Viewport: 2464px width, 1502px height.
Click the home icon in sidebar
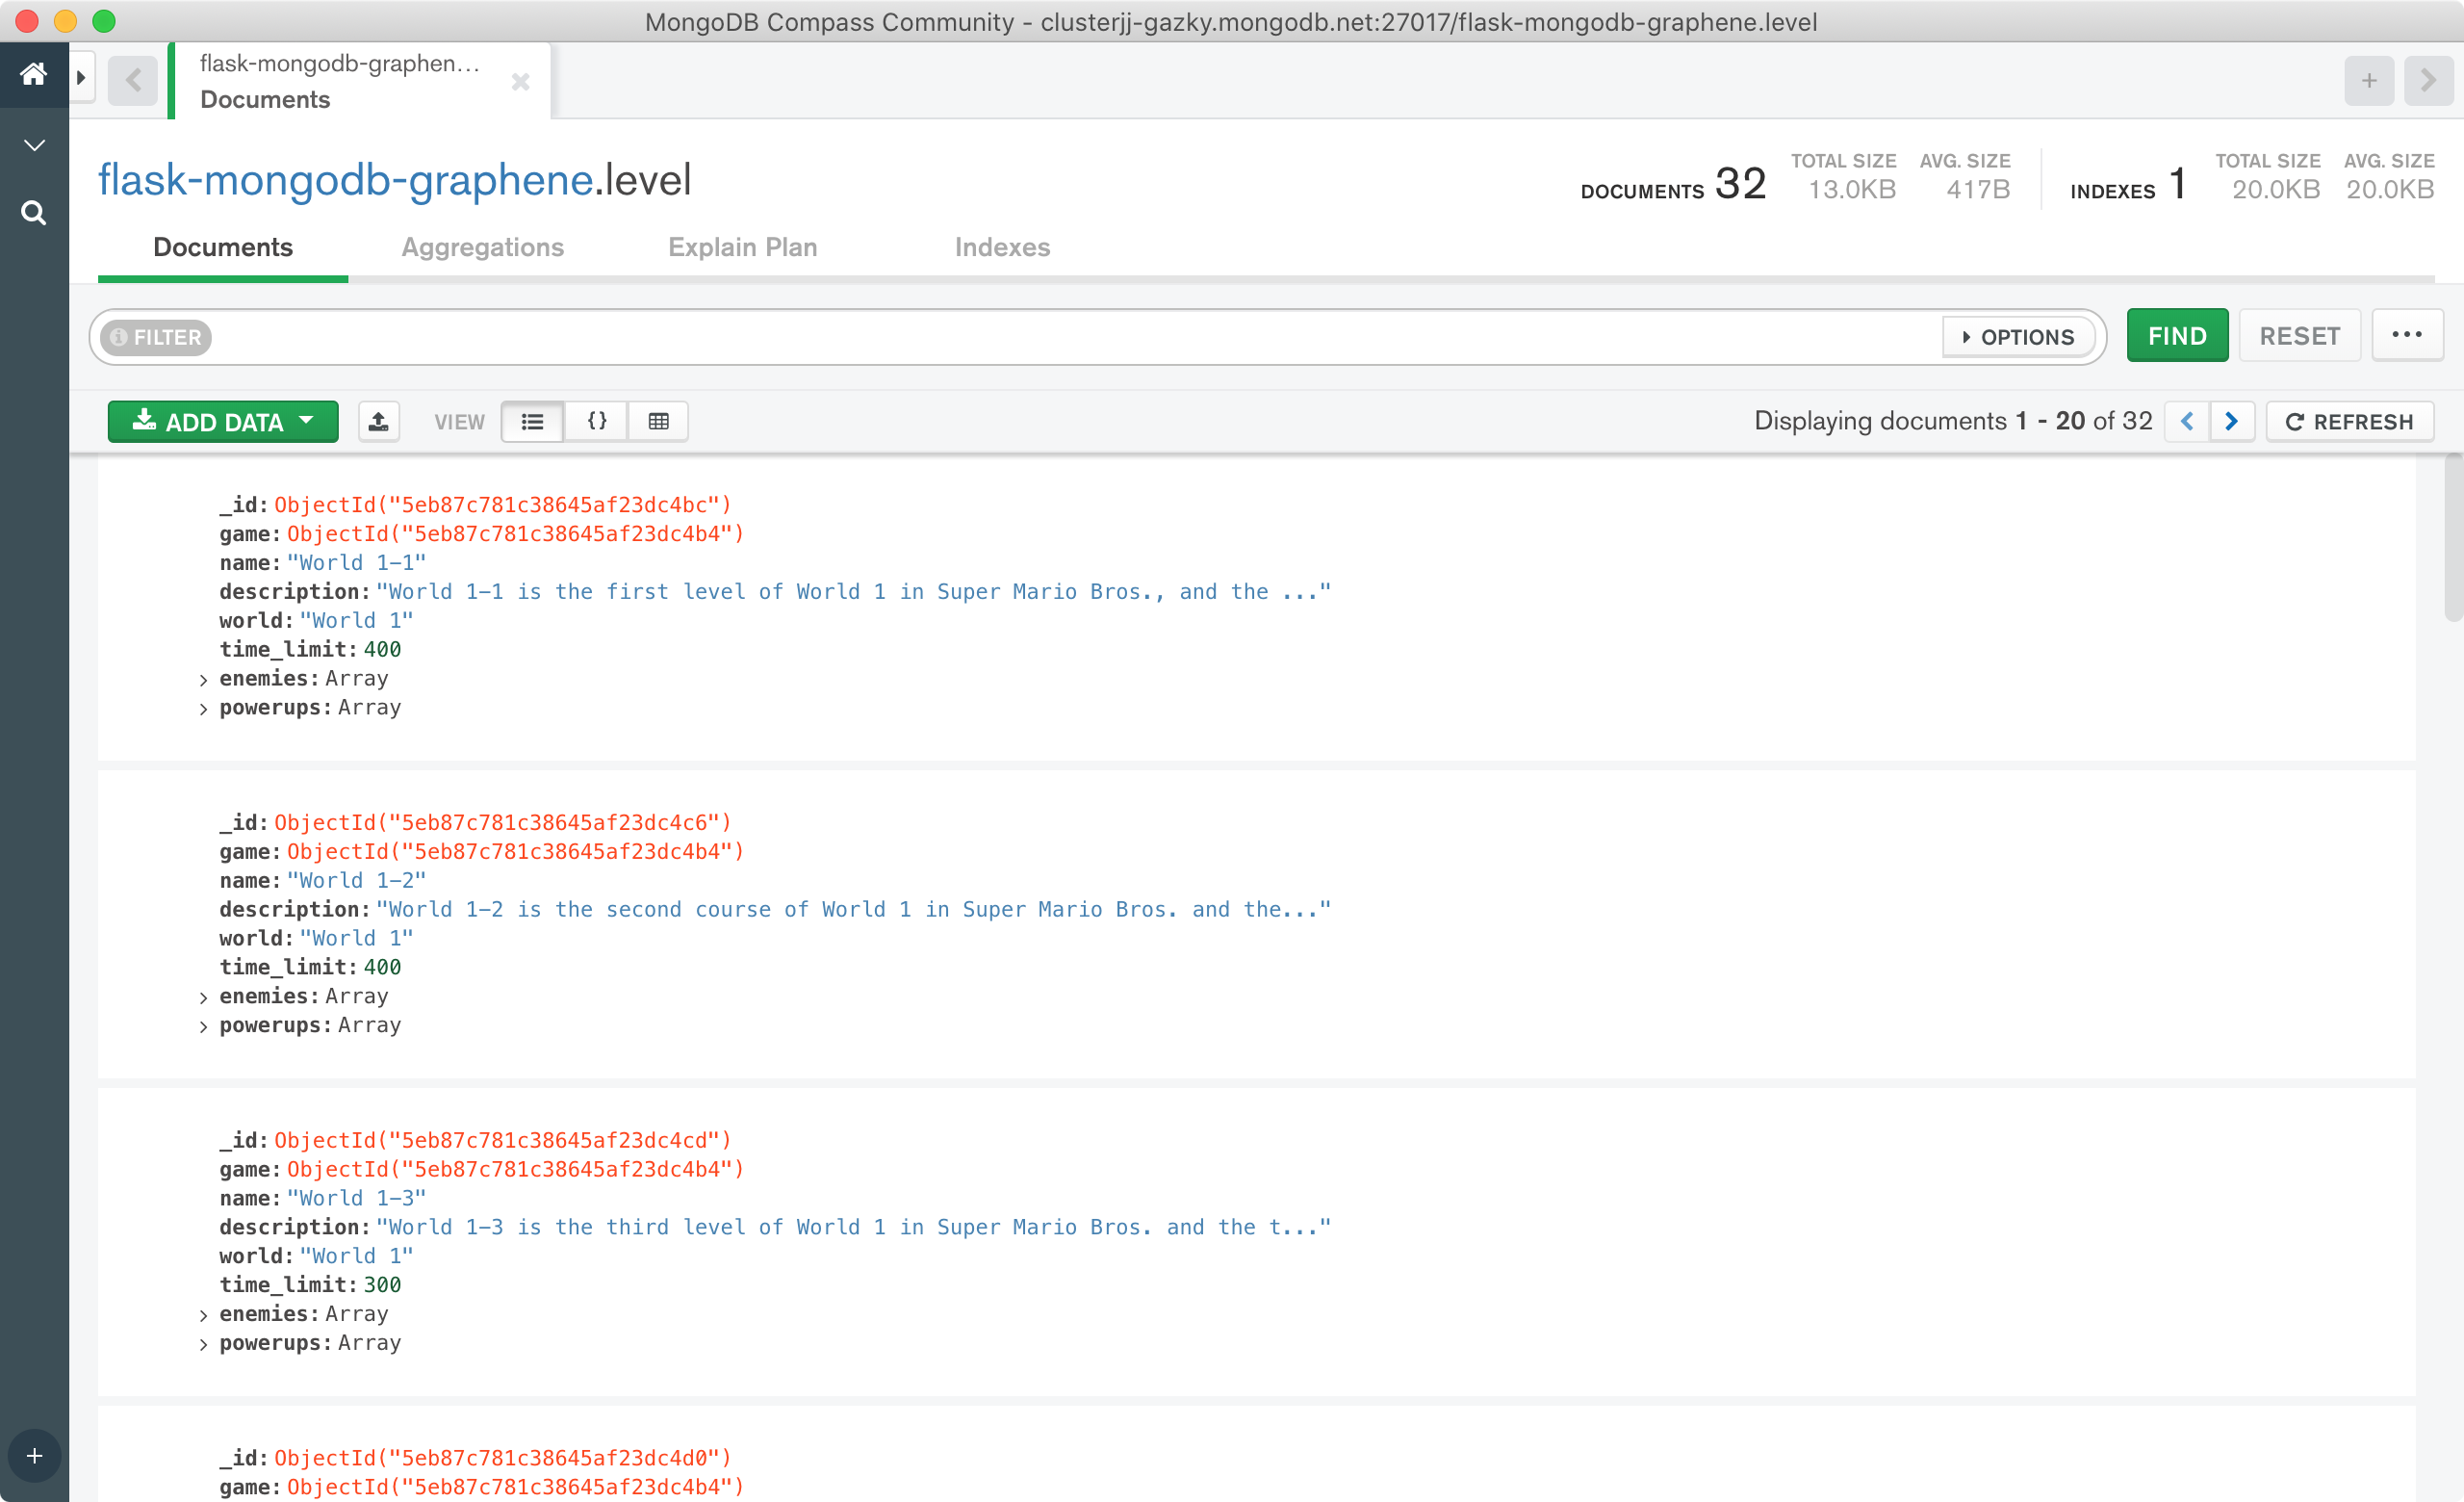pos(34,74)
